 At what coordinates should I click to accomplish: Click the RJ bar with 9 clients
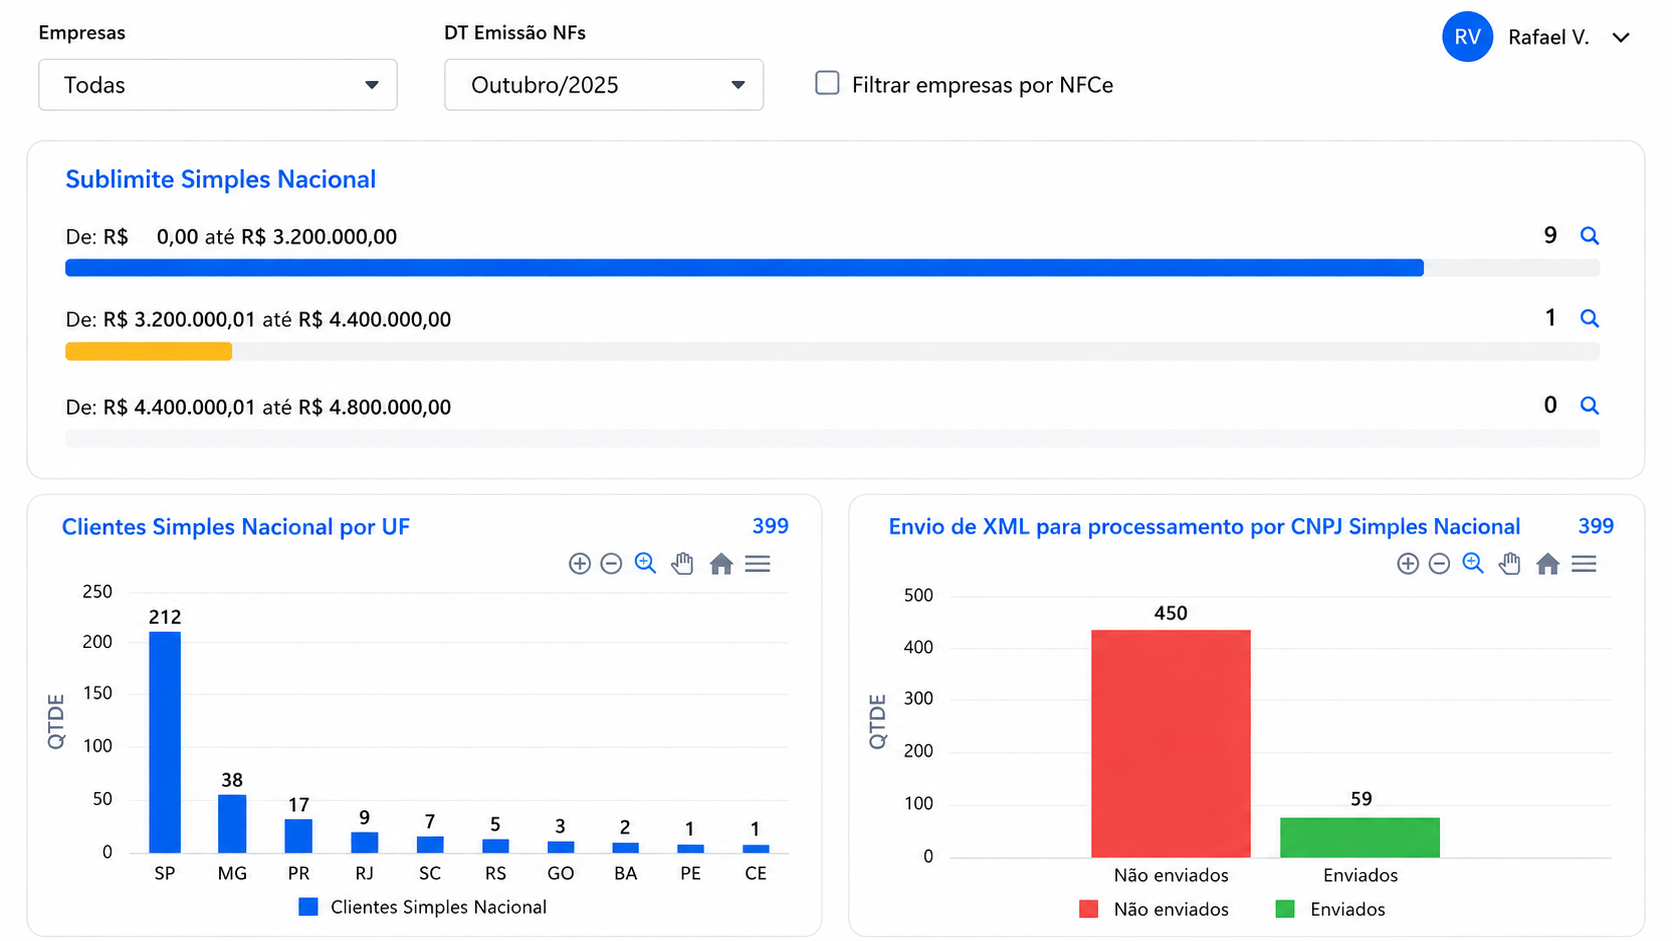(364, 843)
